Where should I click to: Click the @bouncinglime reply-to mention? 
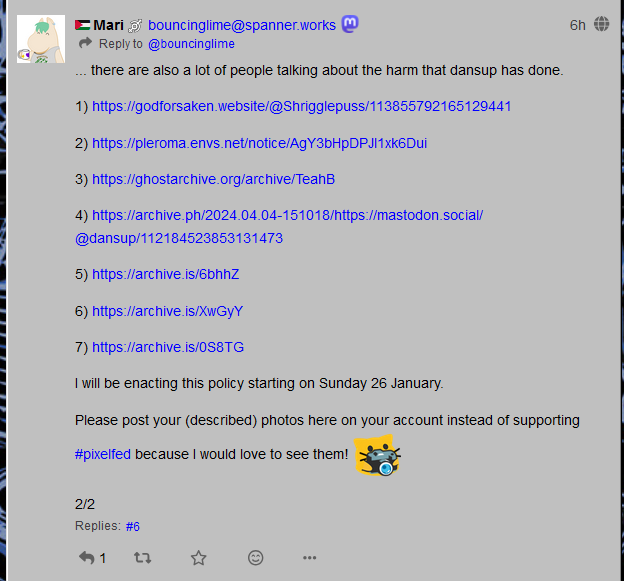click(191, 44)
